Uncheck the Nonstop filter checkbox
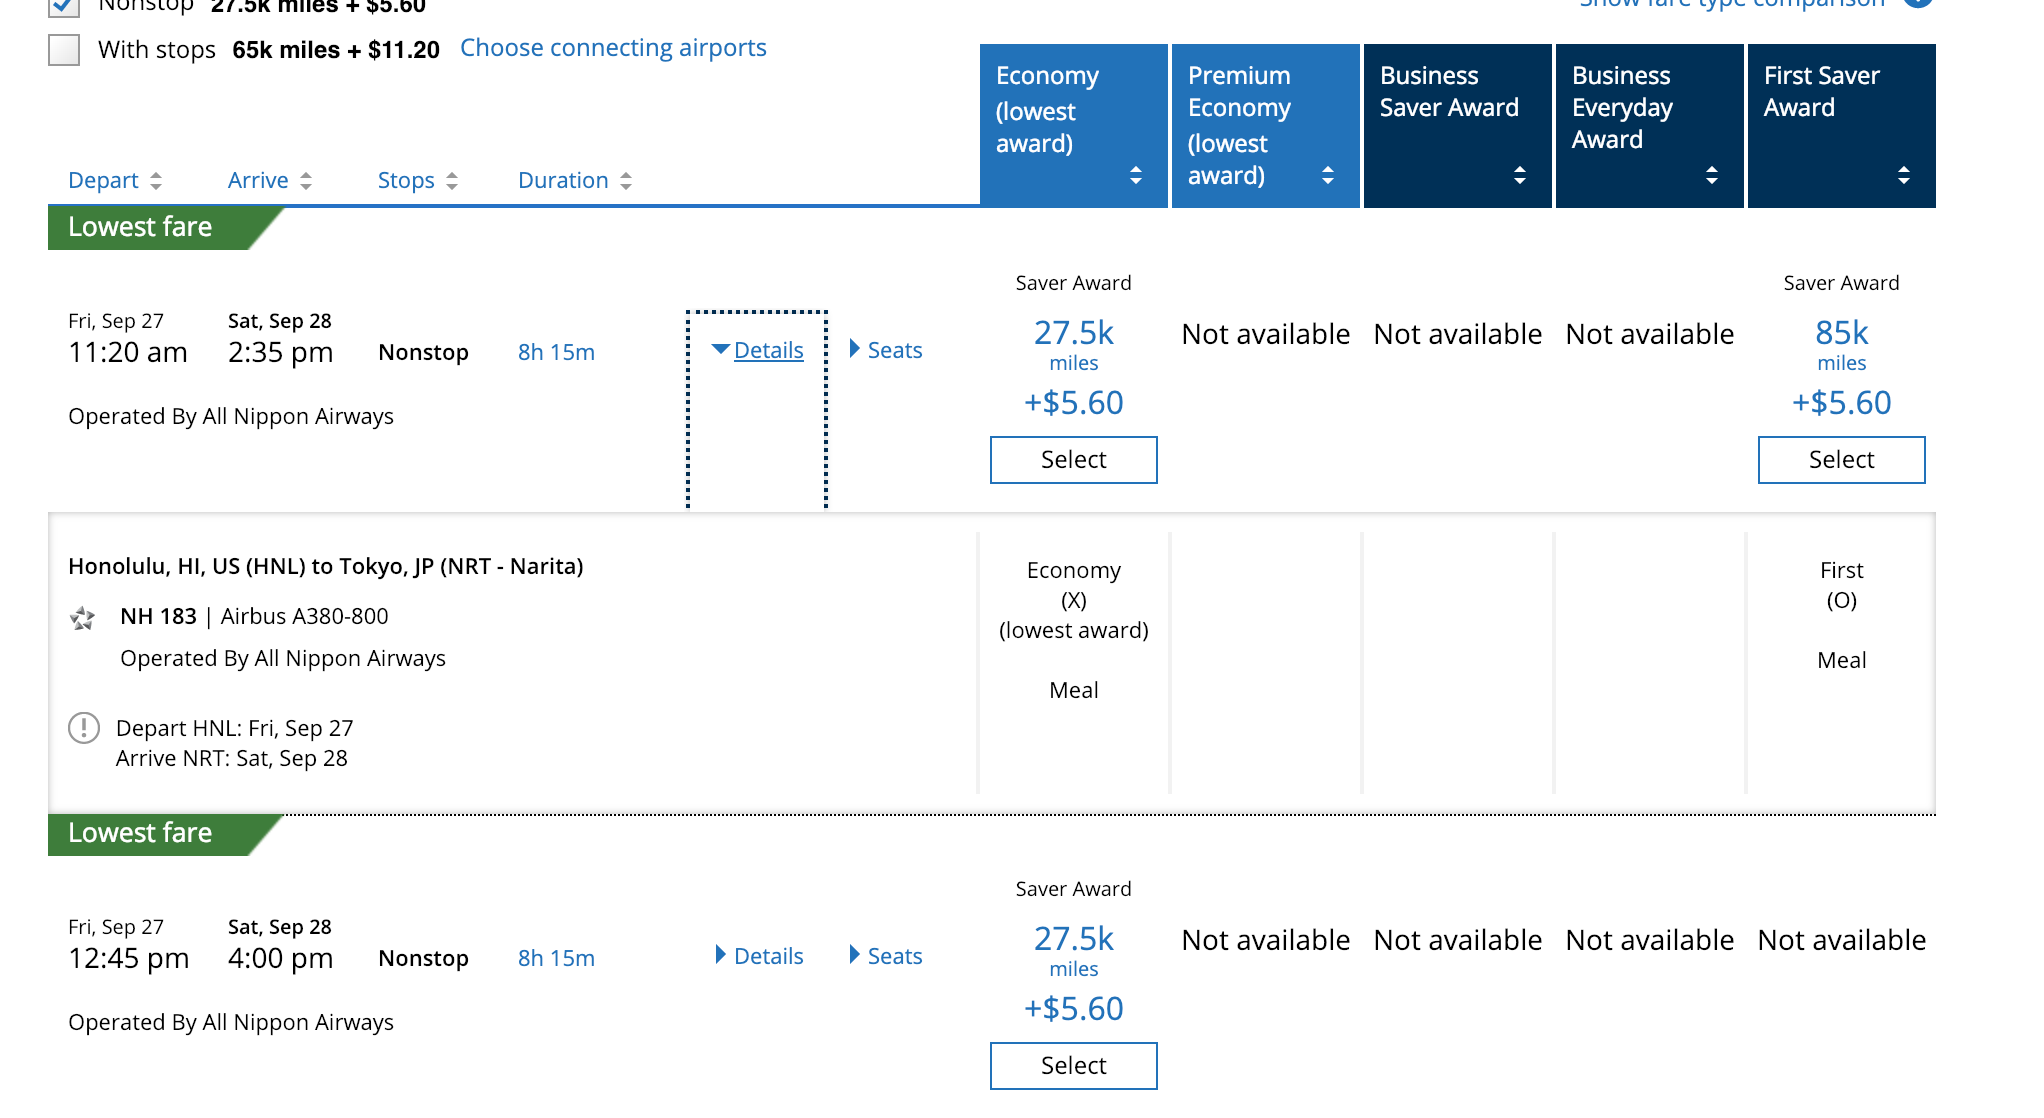 (x=64, y=6)
